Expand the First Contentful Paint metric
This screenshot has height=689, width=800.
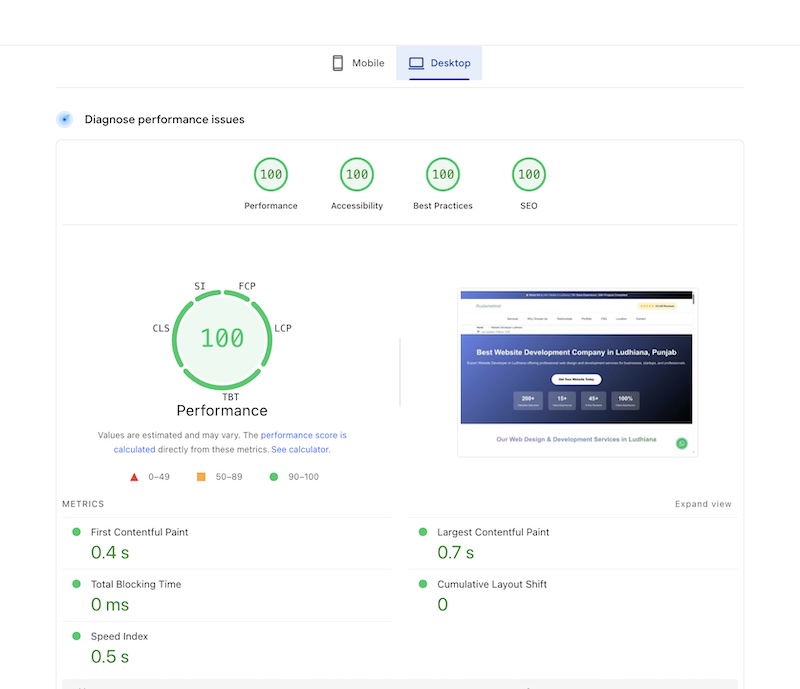[139, 532]
